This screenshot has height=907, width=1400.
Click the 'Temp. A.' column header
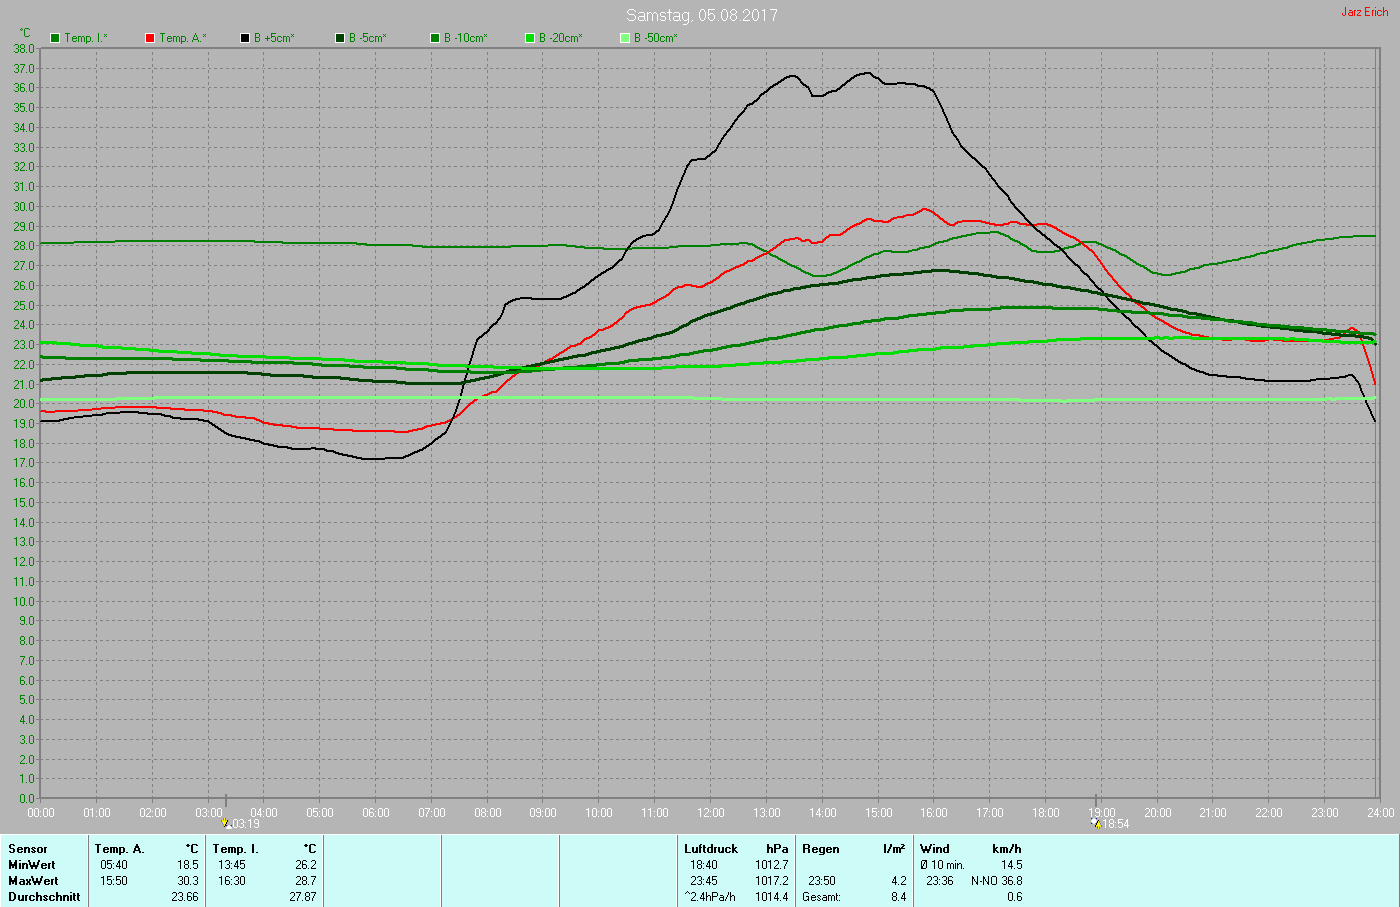(120, 849)
